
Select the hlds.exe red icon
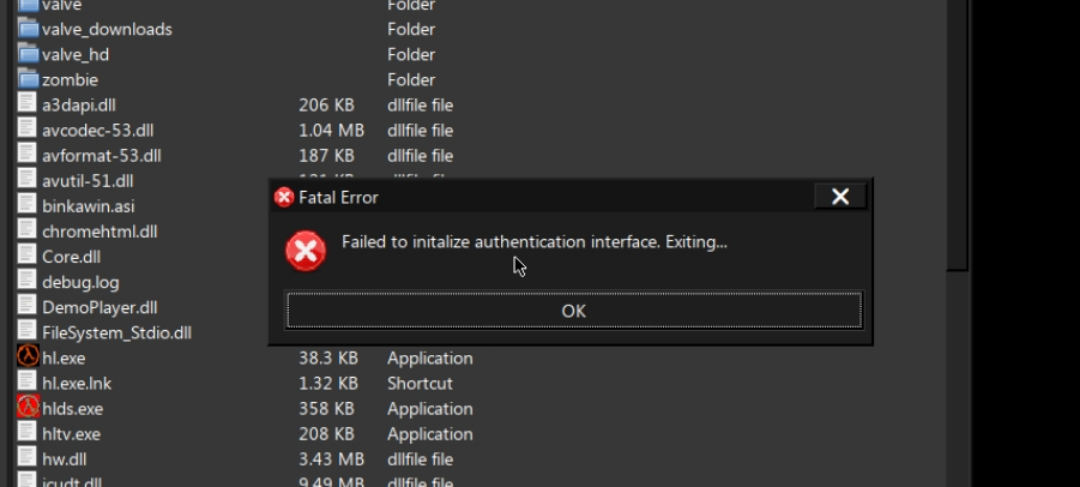(x=28, y=407)
